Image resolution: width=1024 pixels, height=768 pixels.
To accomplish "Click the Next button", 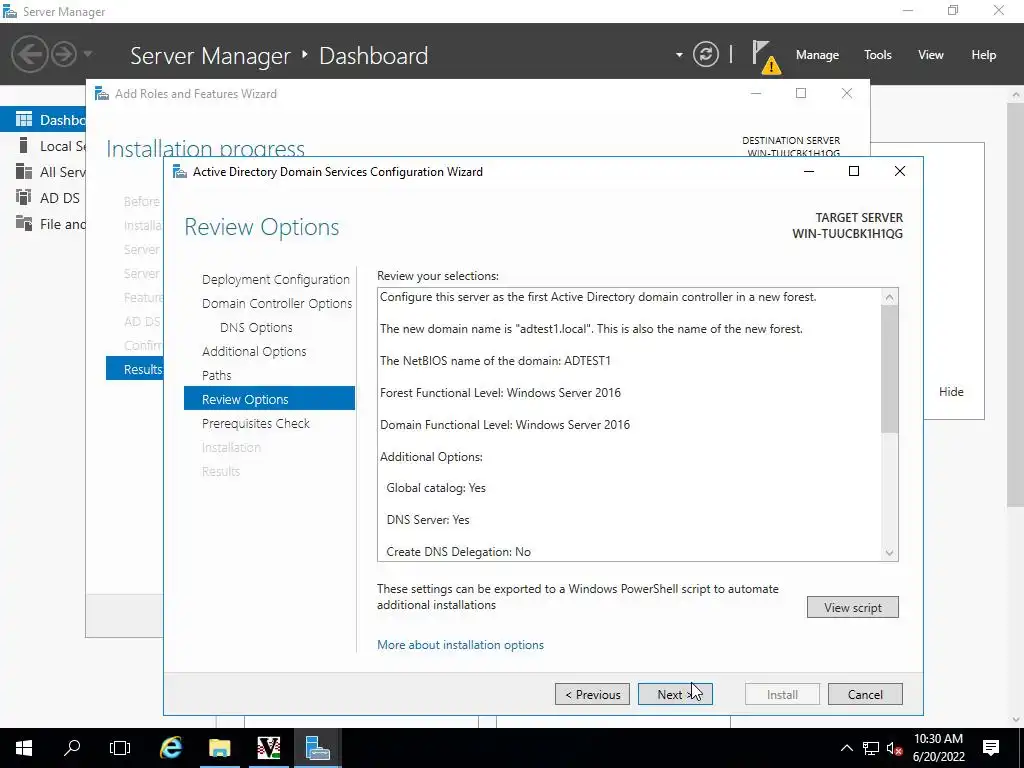I will 675,694.
